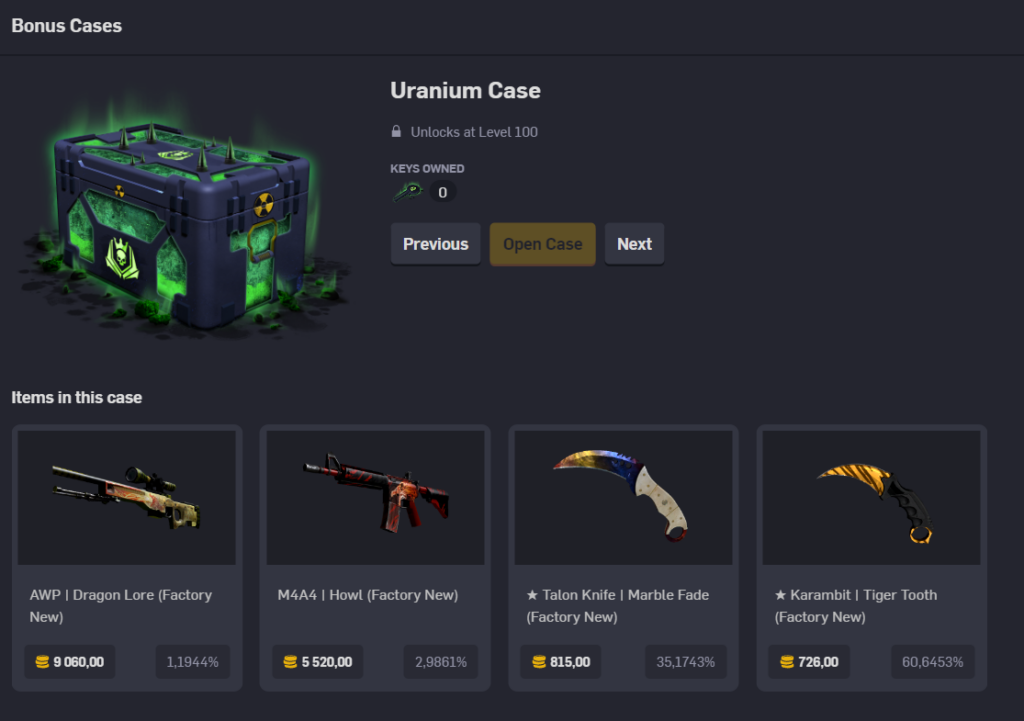Click the green Uranium Case box image
This screenshot has height=721, width=1024.
point(183,222)
